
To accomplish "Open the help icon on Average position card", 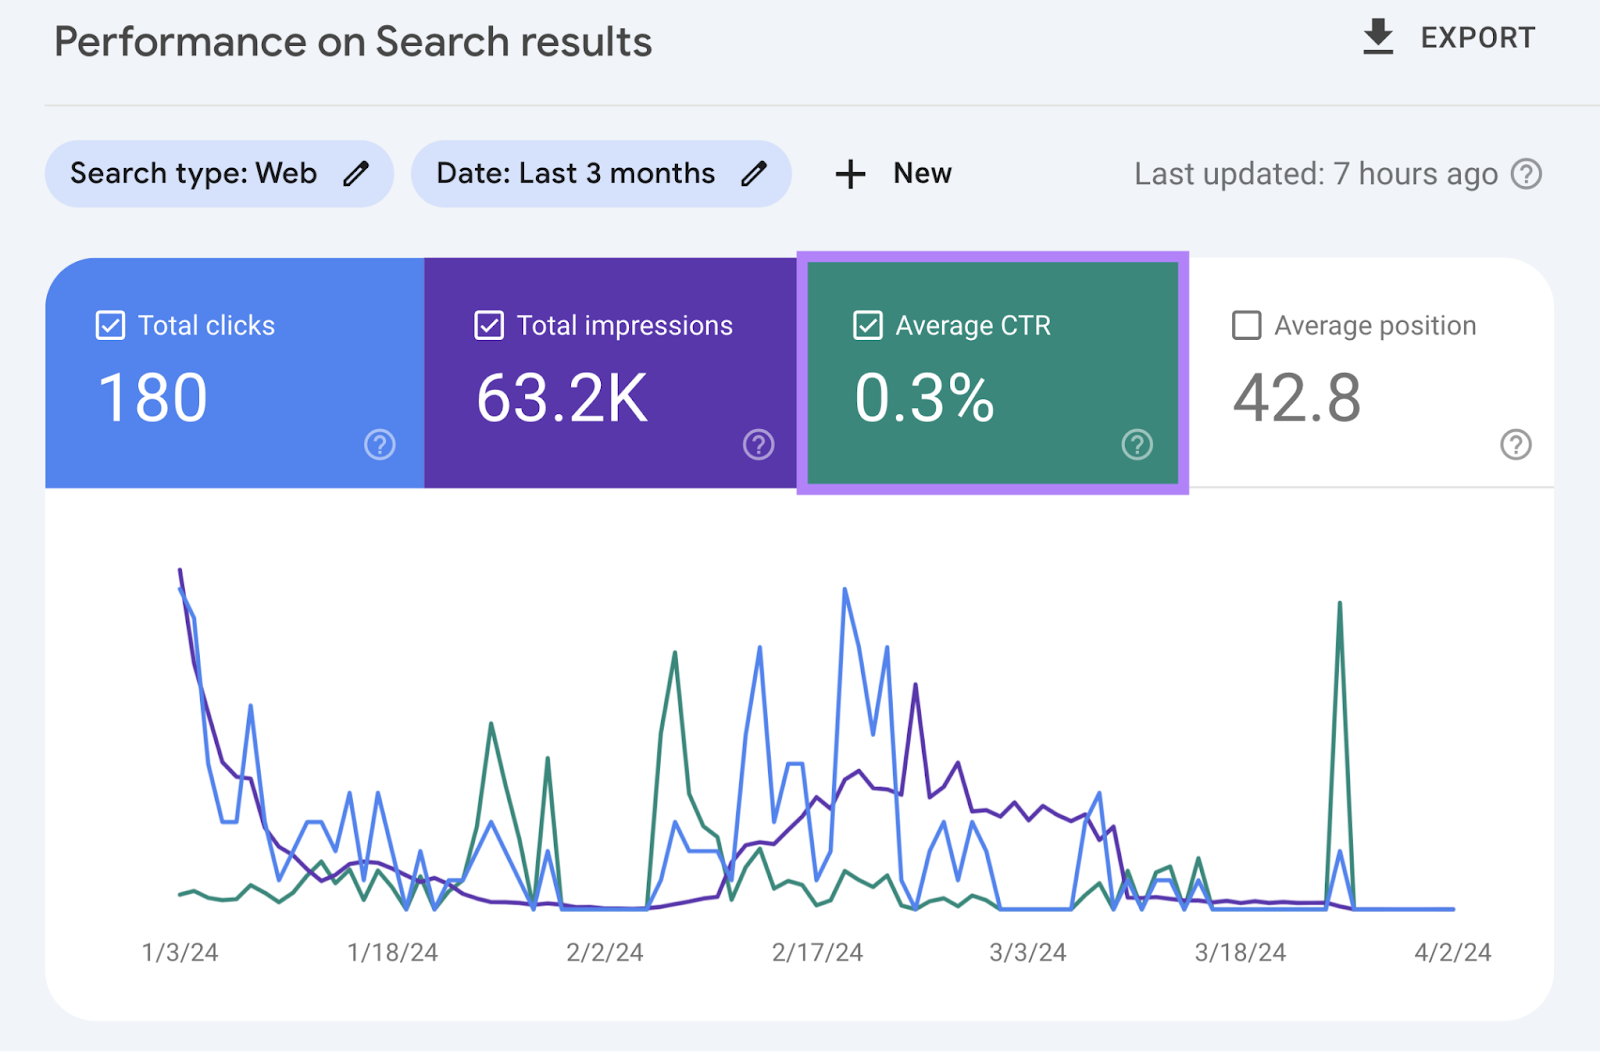I will point(1517,445).
